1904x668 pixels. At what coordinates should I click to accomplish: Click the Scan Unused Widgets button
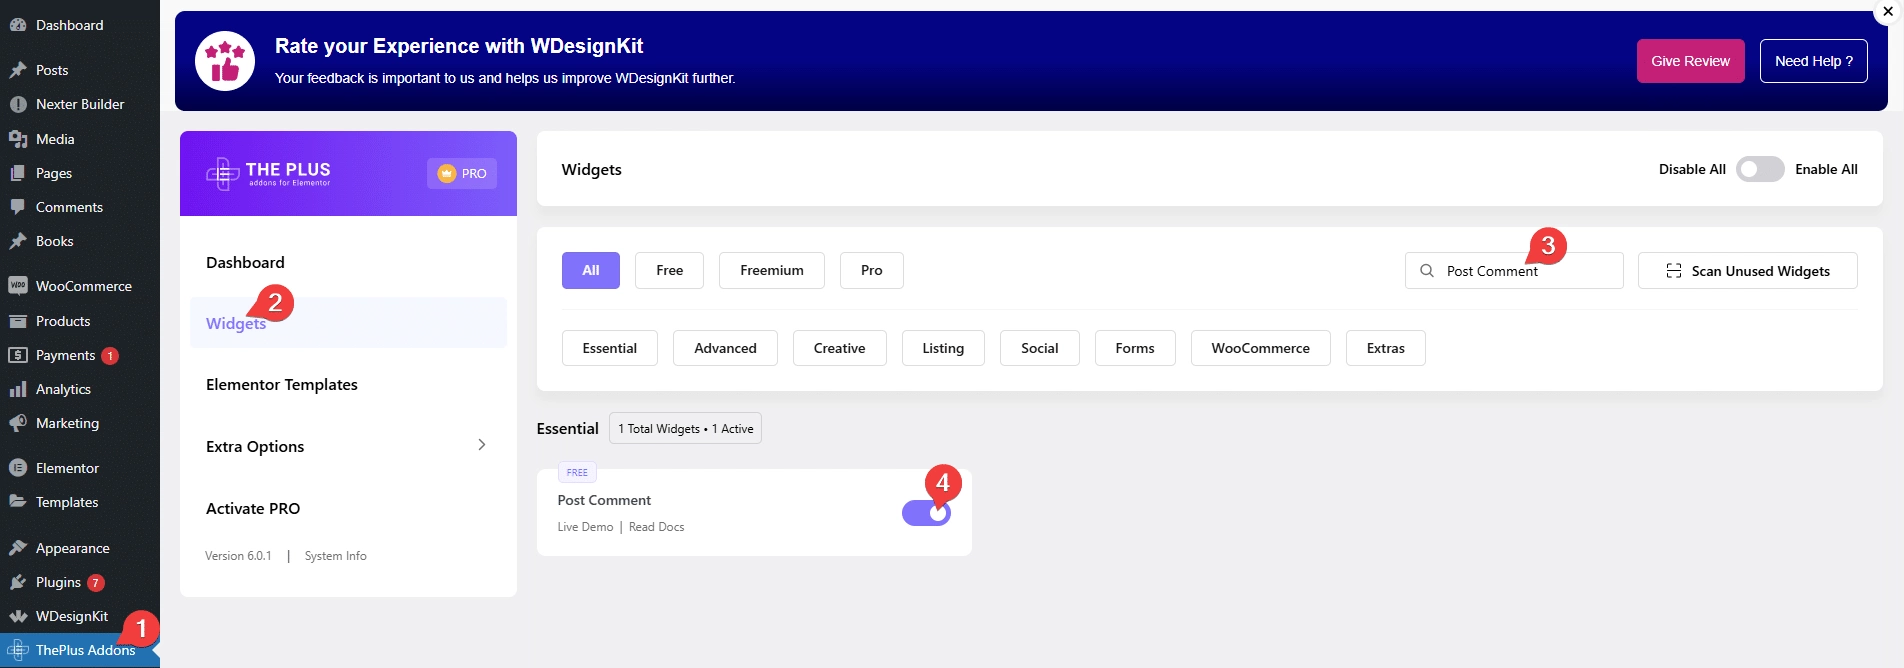point(1747,271)
